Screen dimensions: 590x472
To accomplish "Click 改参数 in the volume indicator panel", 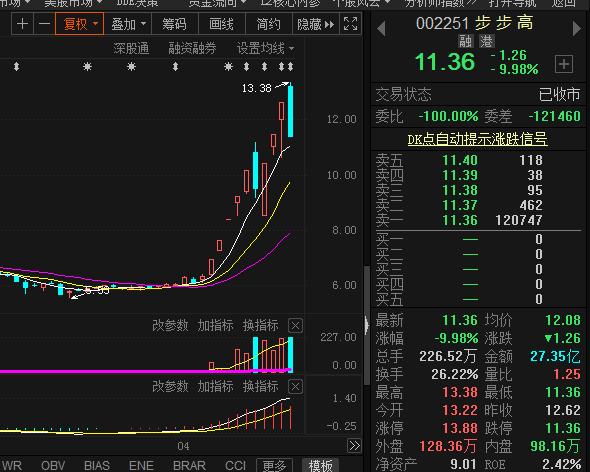I will (x=170, y=325).
